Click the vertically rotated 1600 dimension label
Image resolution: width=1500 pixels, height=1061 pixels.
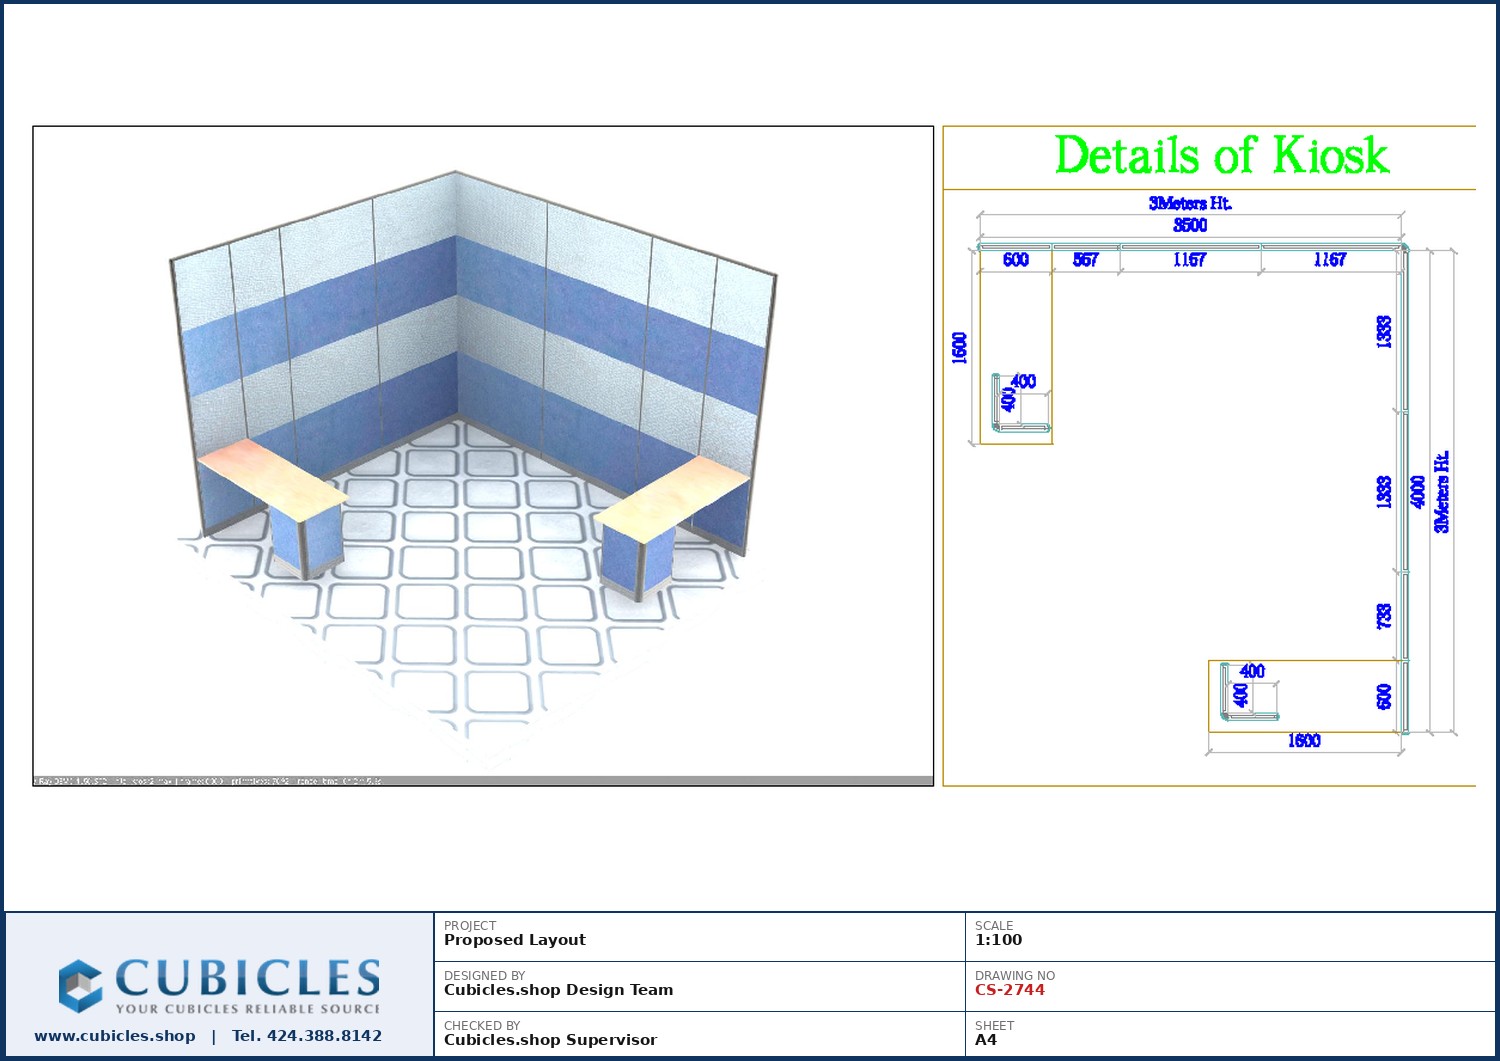960,348
